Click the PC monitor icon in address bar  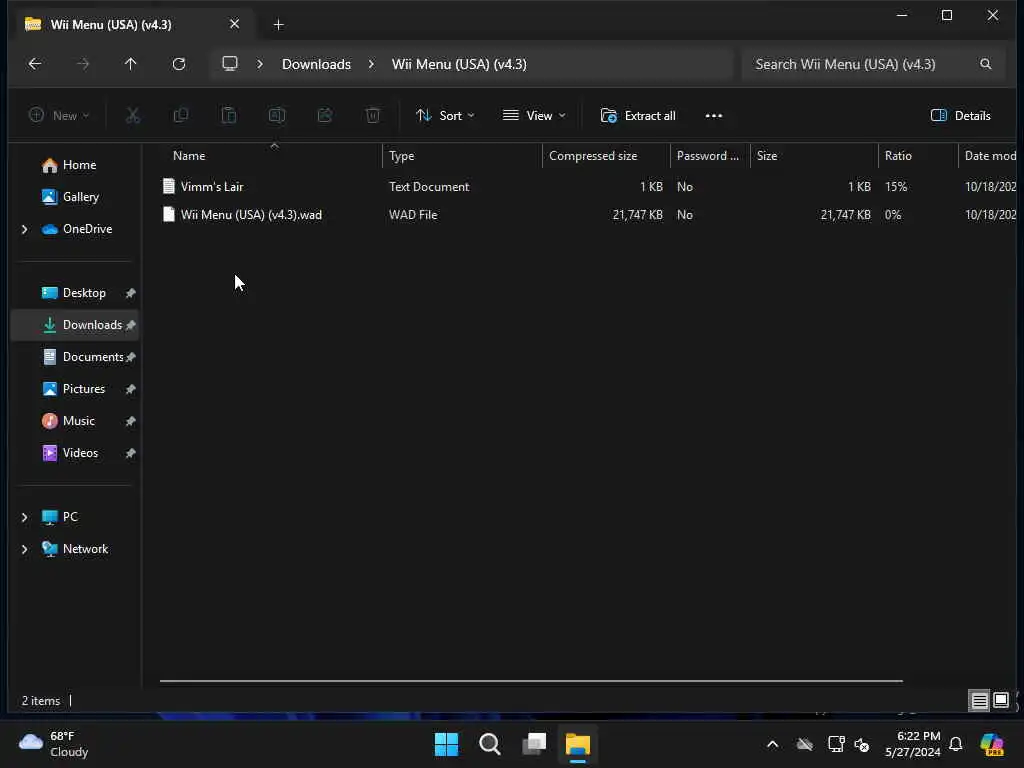[x=230, y=64]
